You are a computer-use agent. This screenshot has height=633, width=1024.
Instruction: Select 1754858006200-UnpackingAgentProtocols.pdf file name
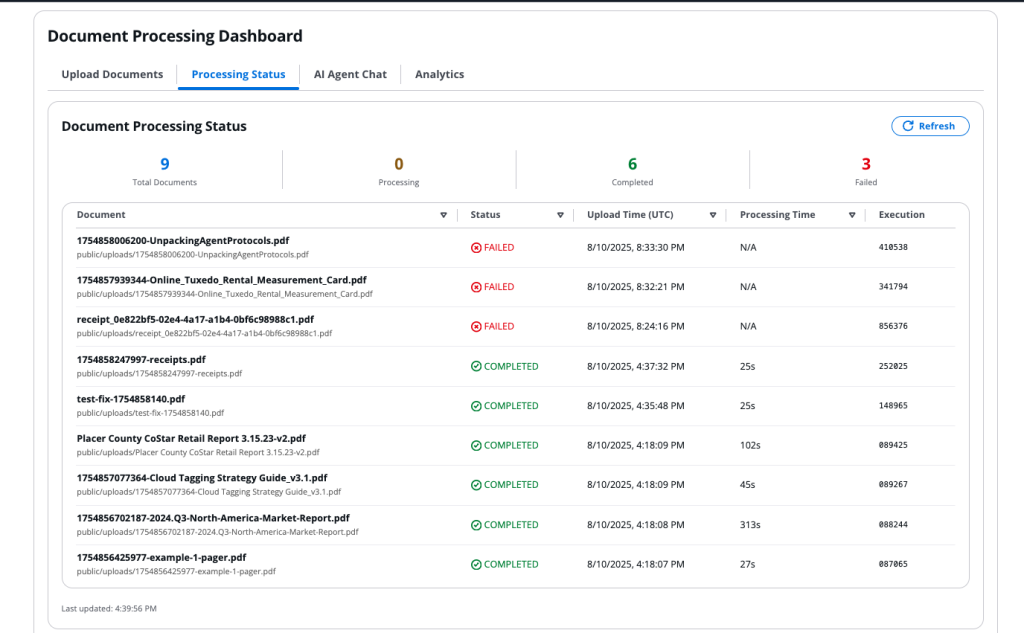click(x=183, y=240)
